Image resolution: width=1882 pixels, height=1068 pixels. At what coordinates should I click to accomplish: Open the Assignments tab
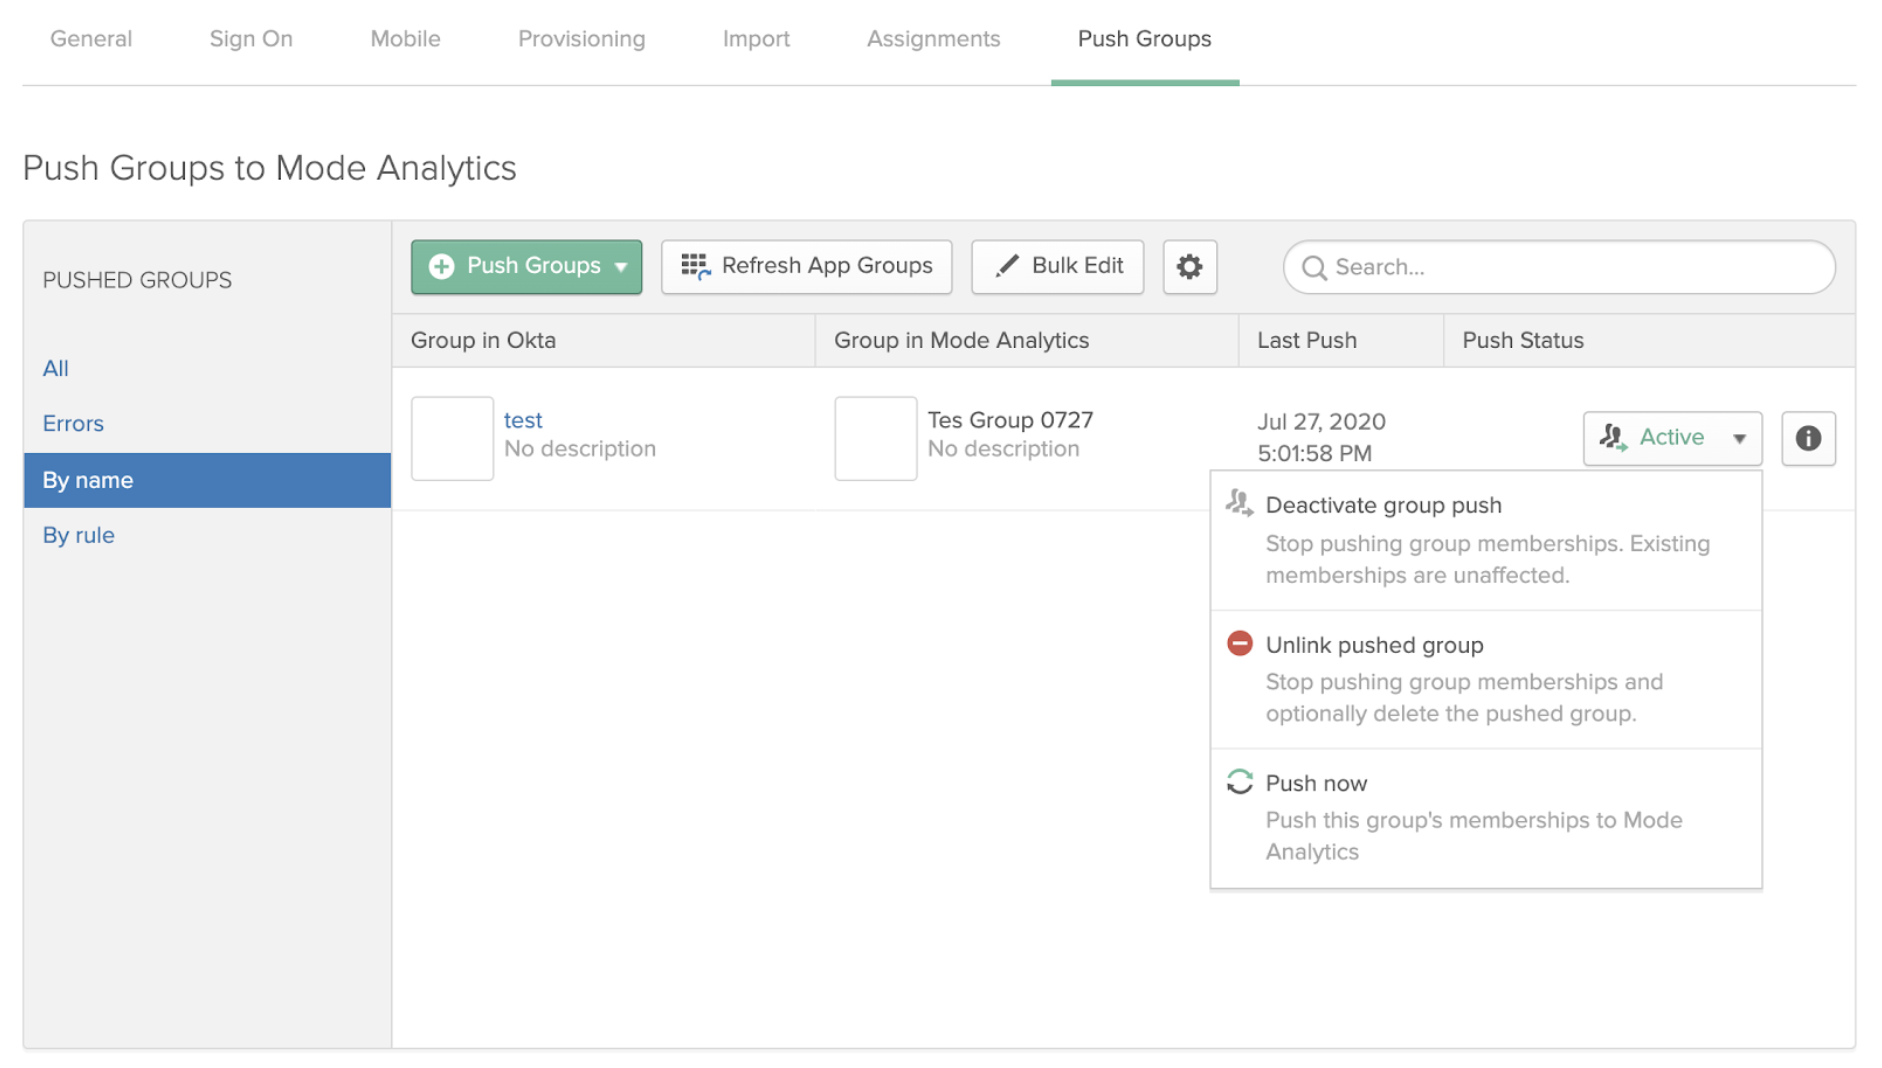[933, 39]
